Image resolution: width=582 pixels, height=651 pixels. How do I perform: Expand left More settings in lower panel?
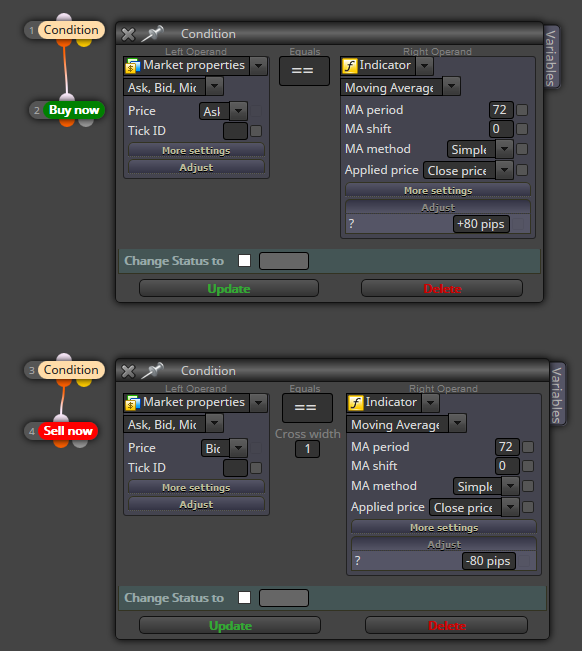[196, 487]
